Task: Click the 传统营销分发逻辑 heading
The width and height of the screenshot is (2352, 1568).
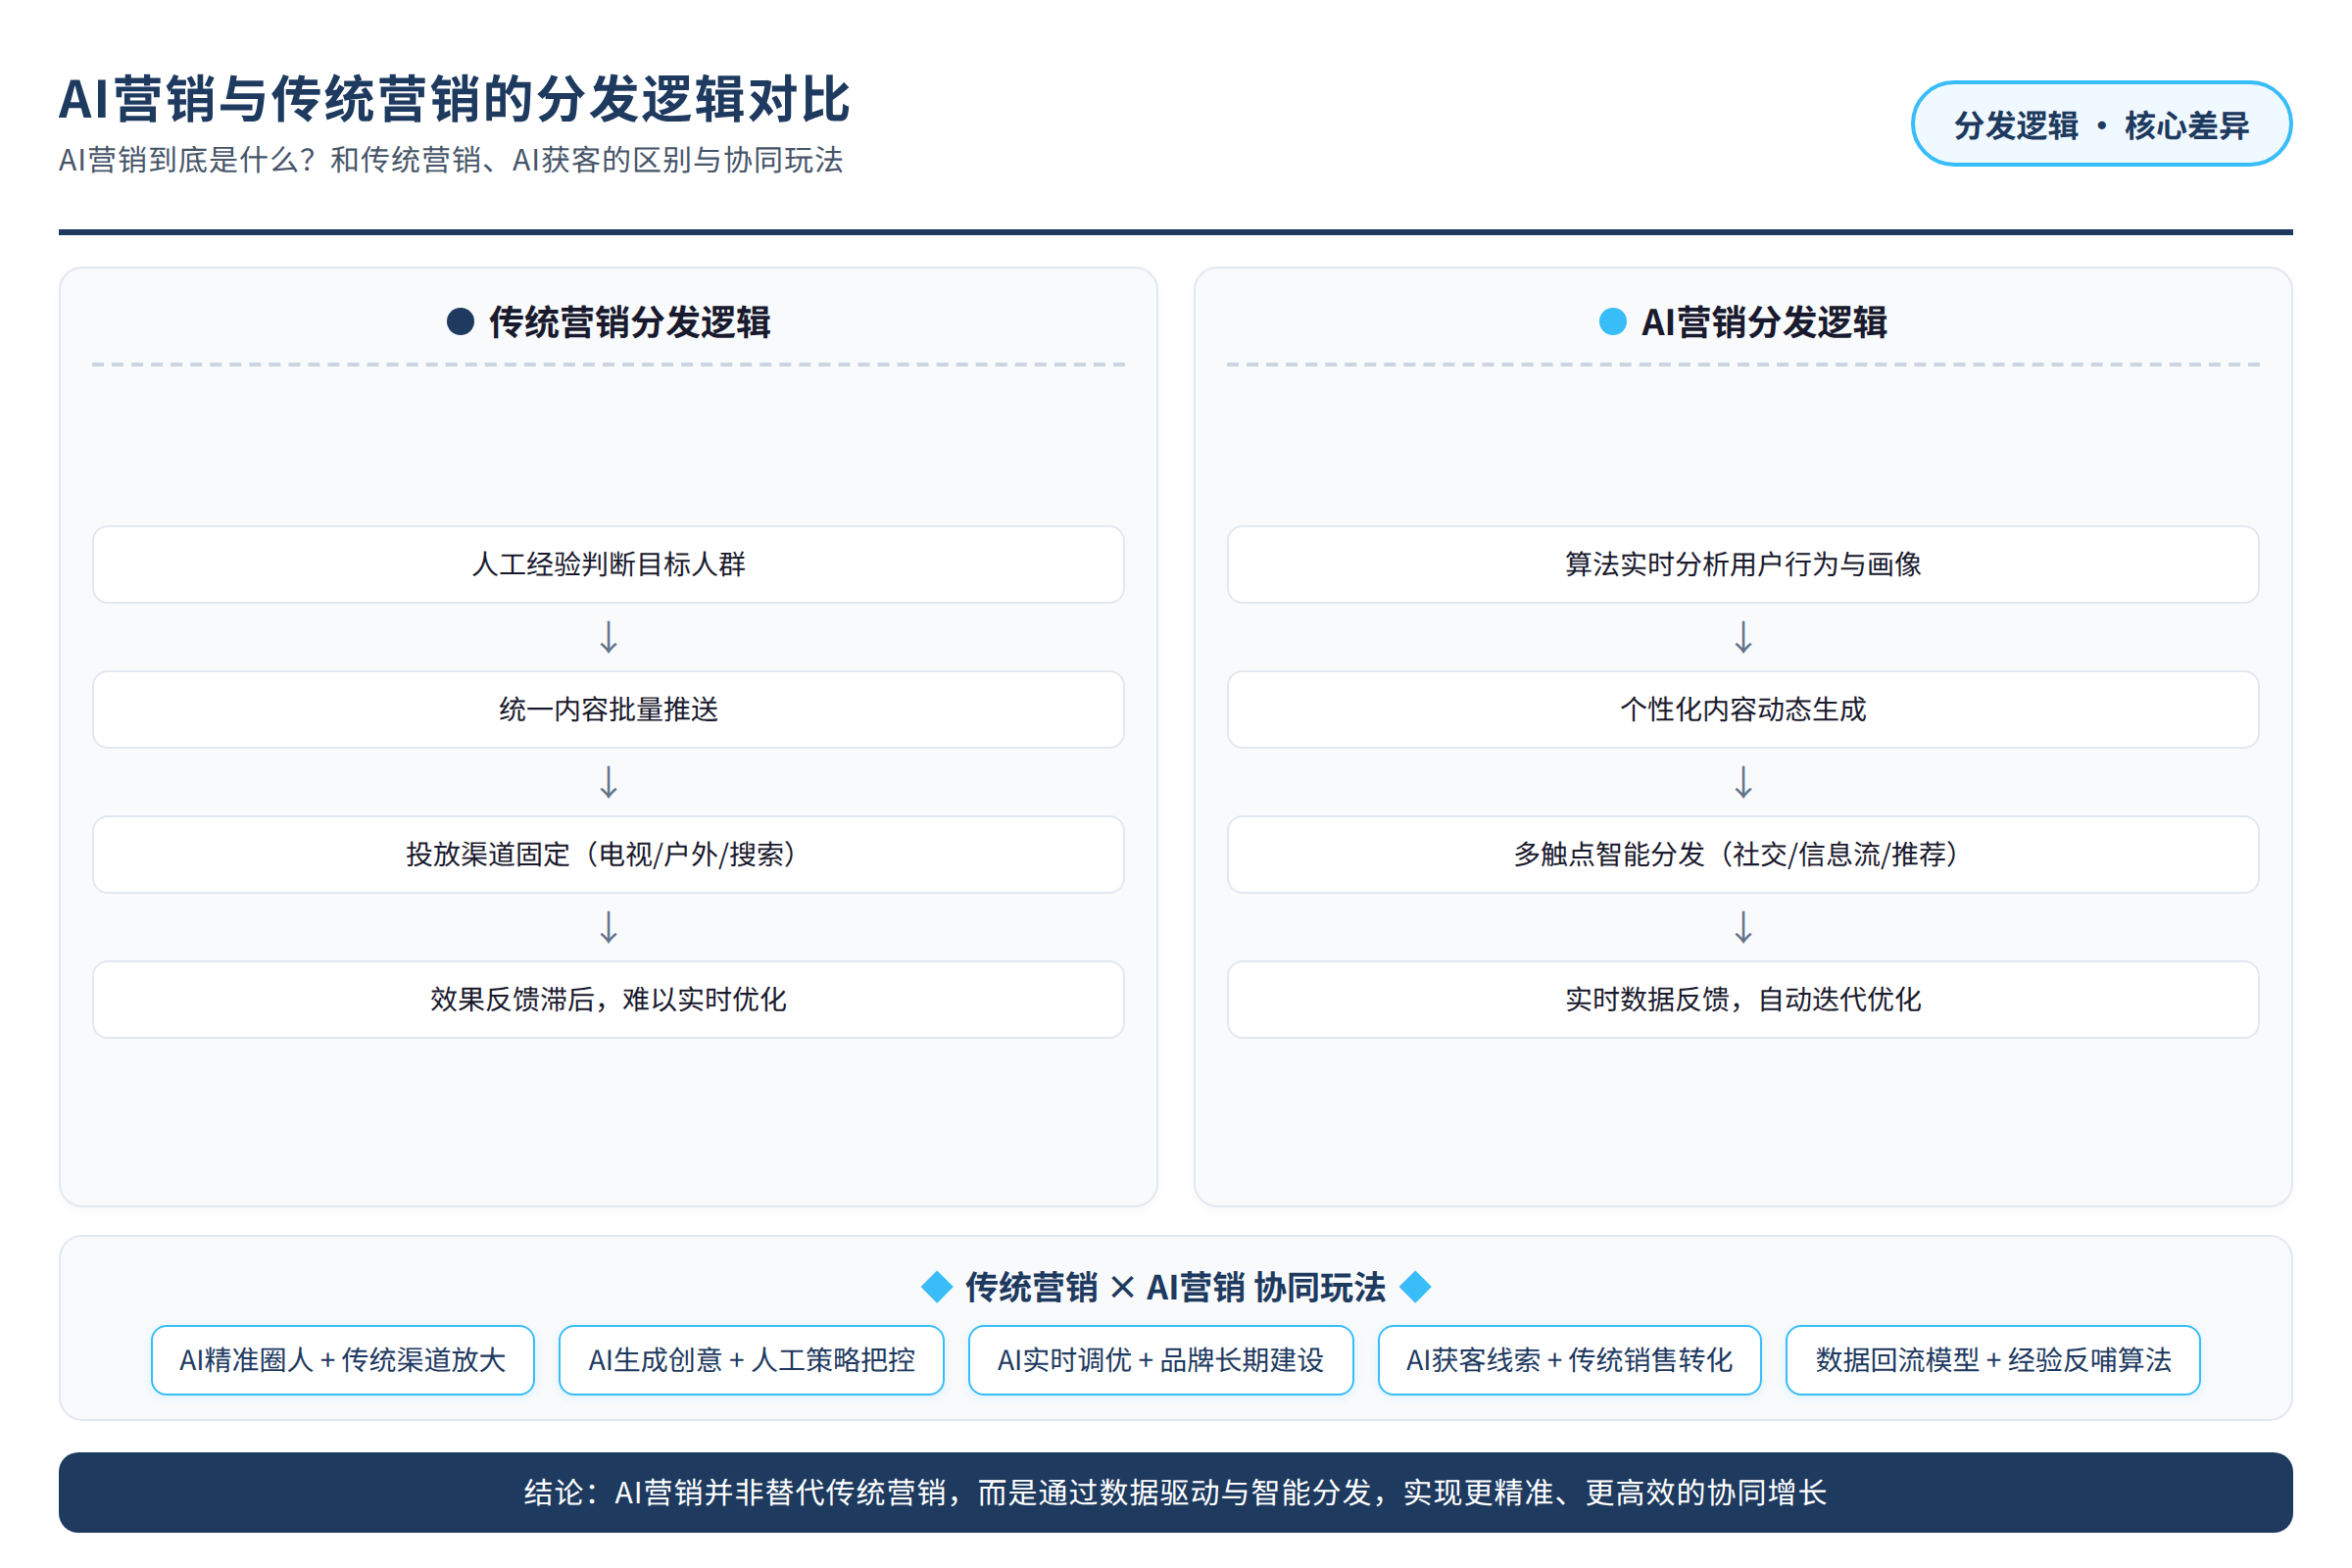Action: pos(629,322)
